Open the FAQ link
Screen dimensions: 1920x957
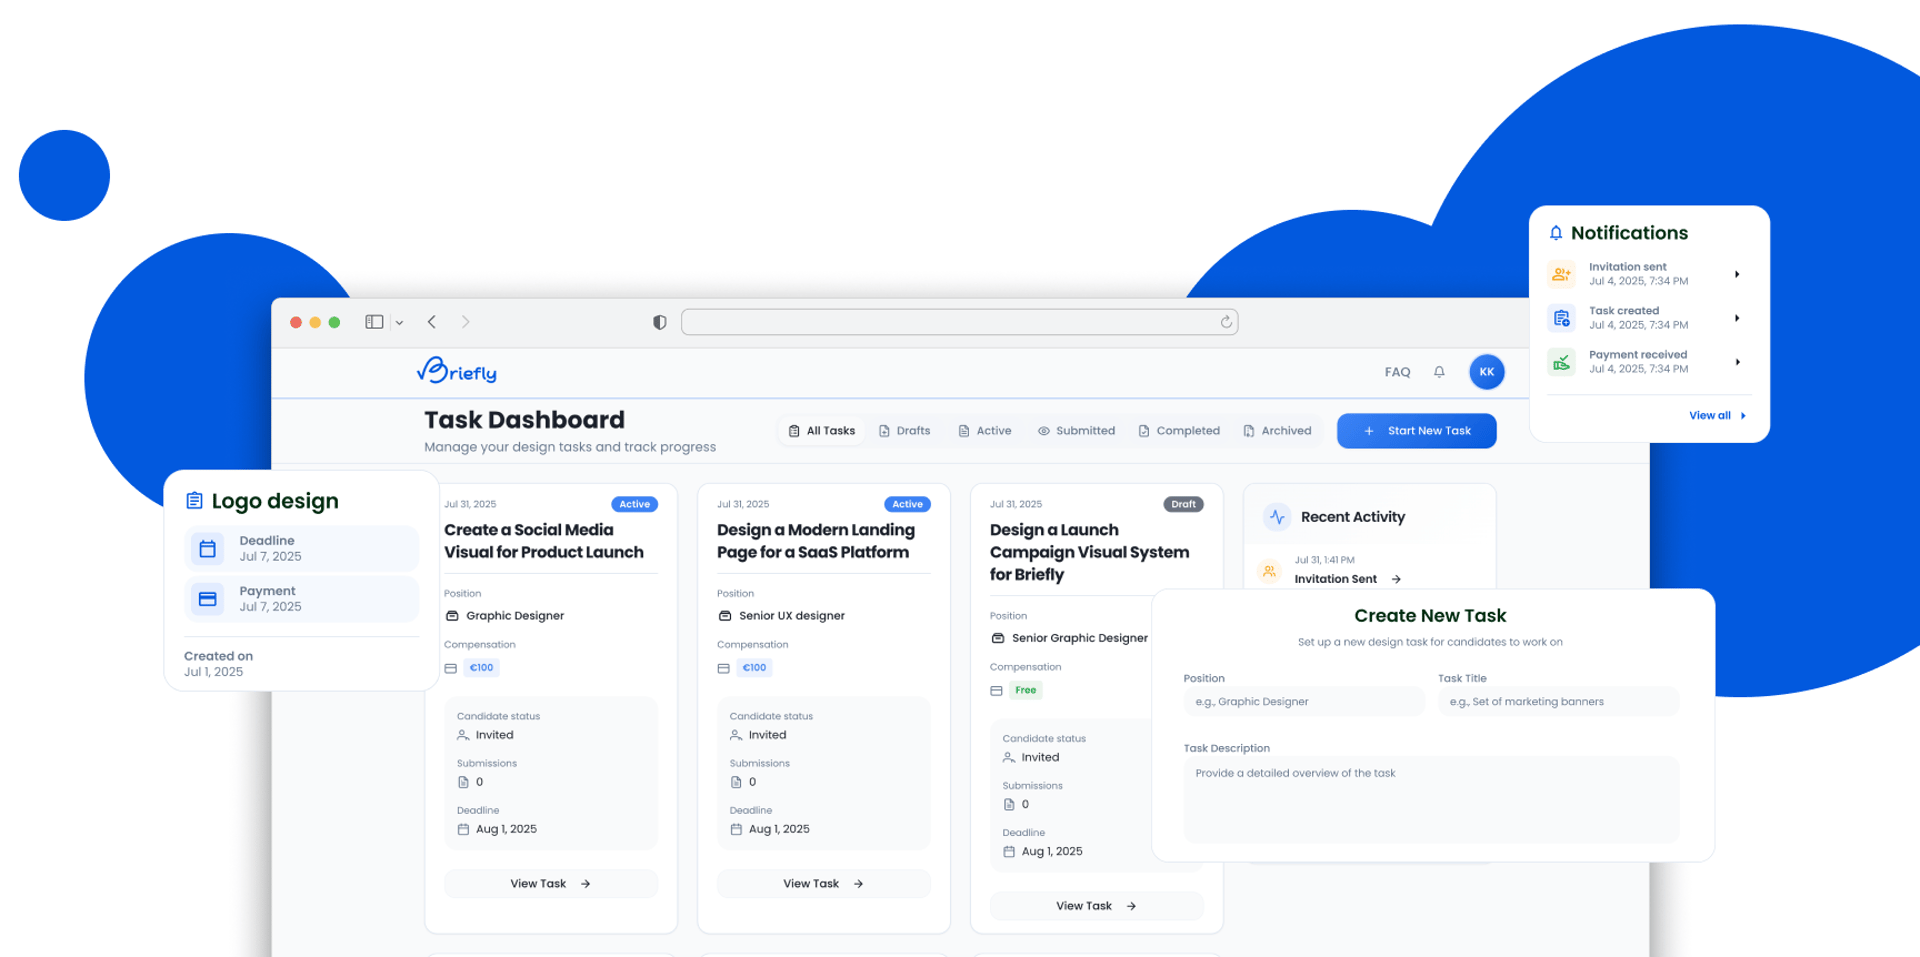1397,372
